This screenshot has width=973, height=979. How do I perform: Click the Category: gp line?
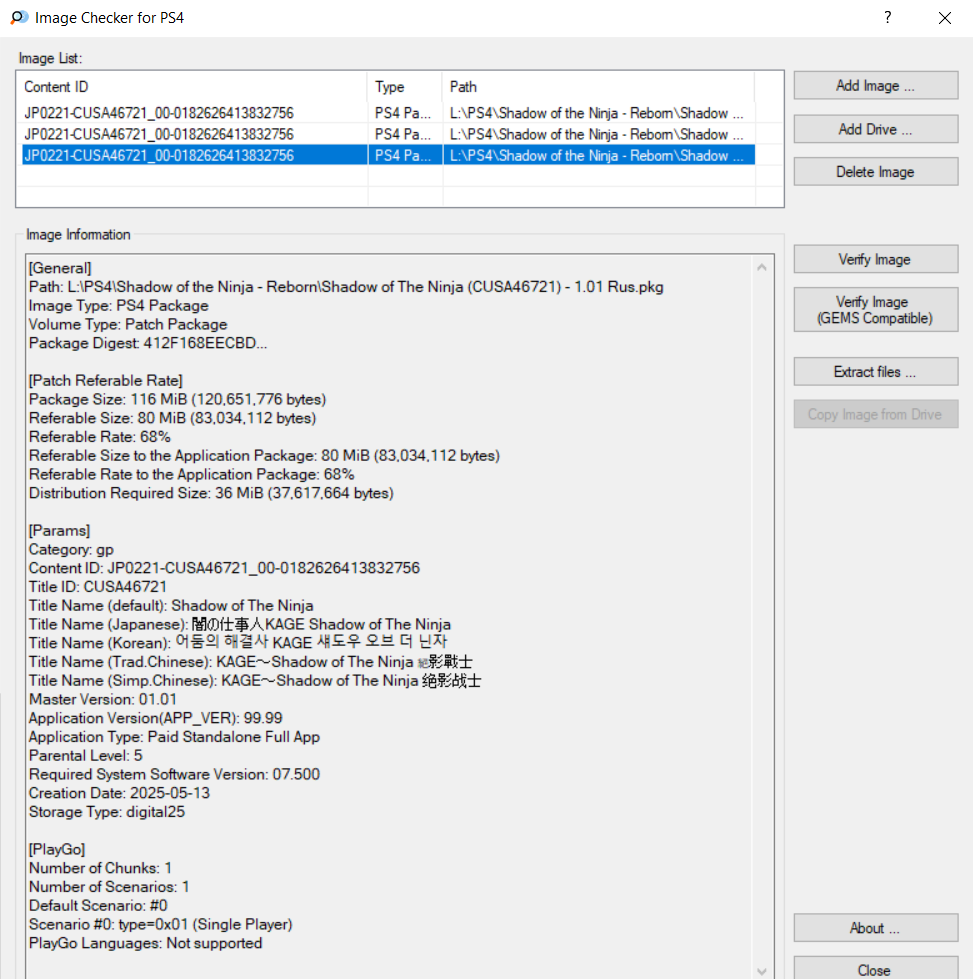point(71,549)
